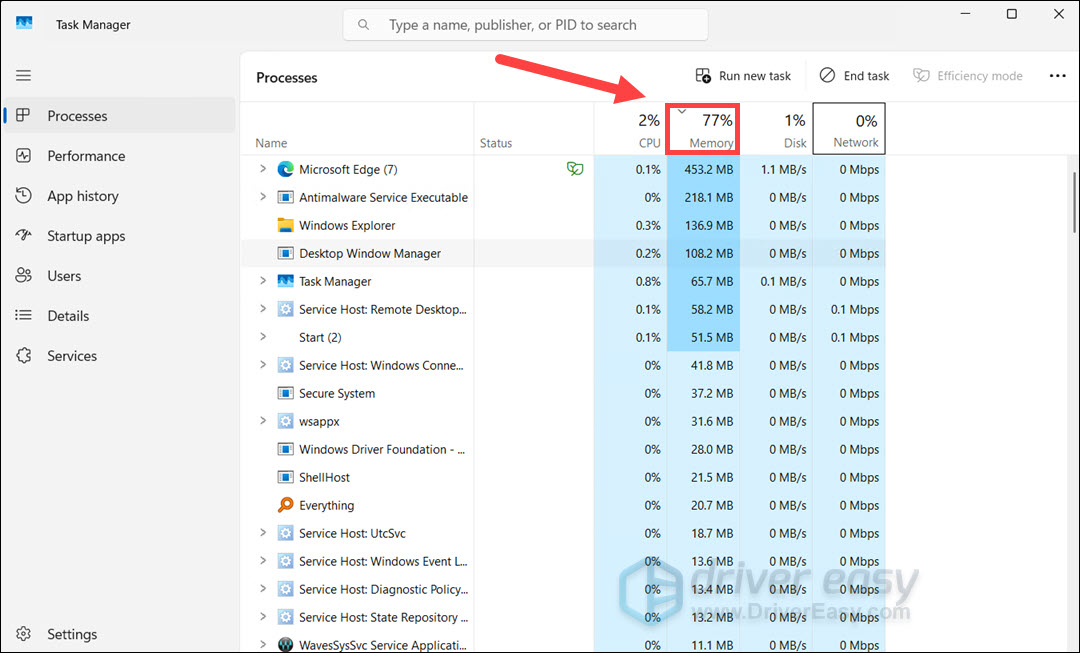Image resolution: width=1080 pixels, height=653 pixels.
Task: Open the Users page
Action: (x=120, y=276)
